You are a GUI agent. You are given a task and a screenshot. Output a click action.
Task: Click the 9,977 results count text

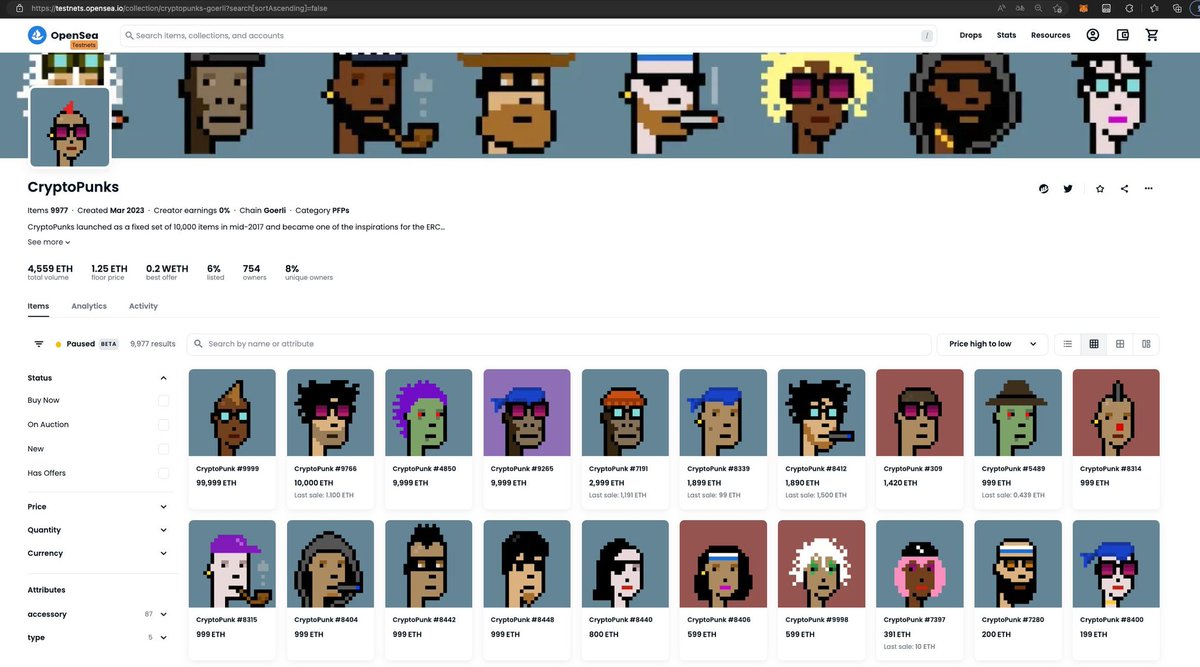coord(153,344)
